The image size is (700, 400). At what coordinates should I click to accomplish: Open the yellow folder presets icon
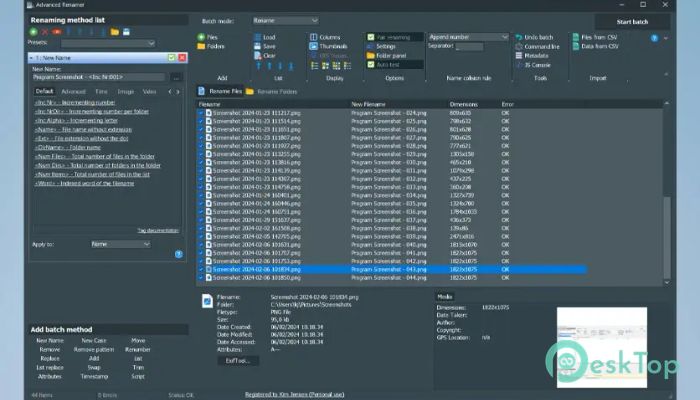(115, 32)
